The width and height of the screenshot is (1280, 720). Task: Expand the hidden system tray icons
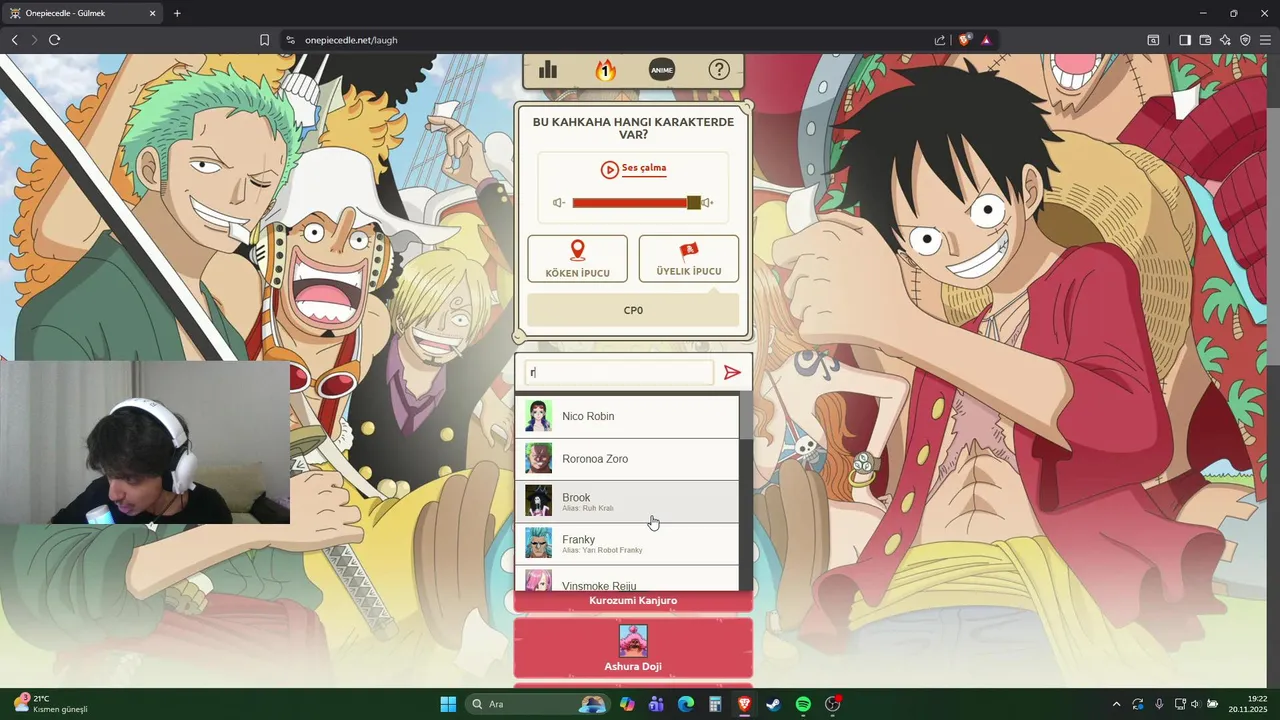(1116, 704)
